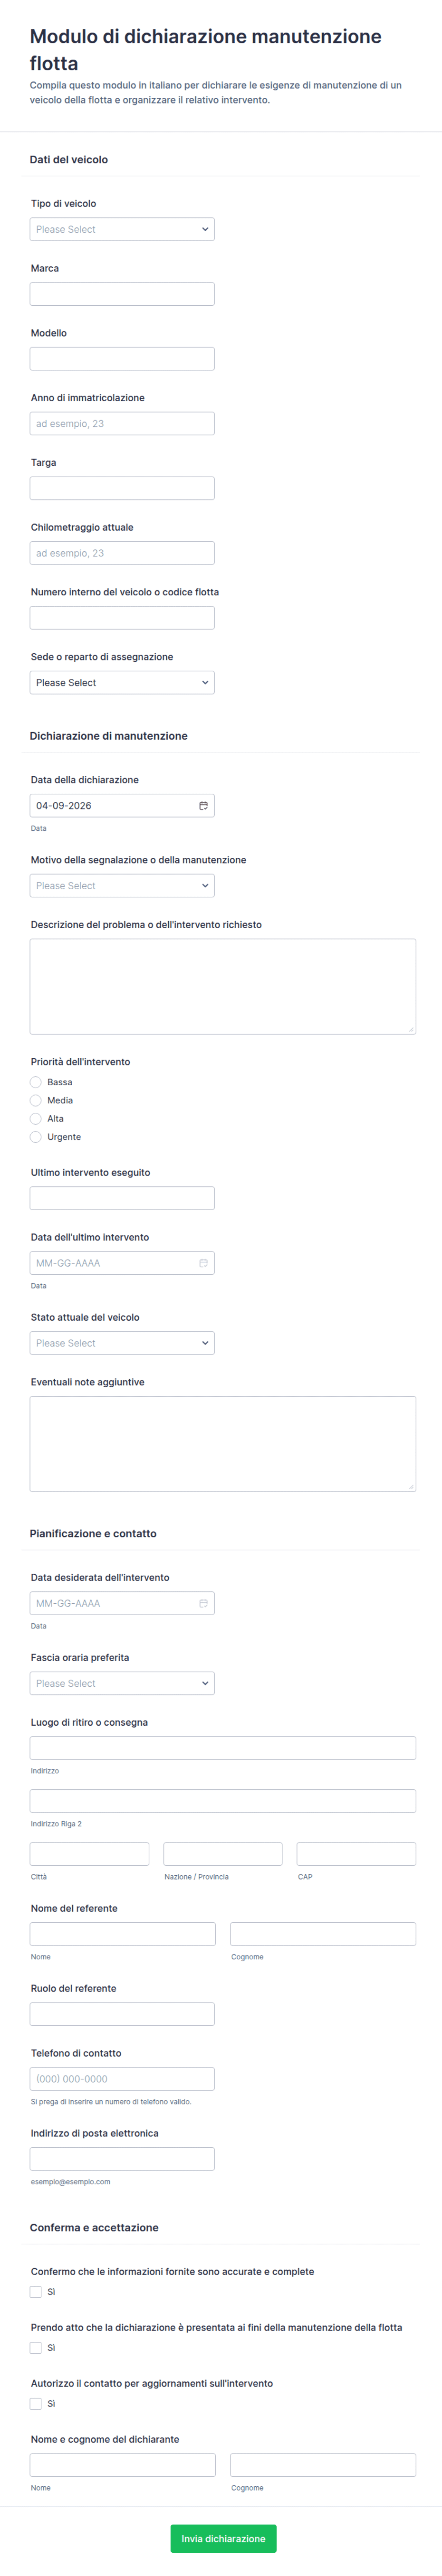Click the Telefono di contatto field
This screenshot has height=2576, width=442.
pyautogui.click(x=122, y=2079)
